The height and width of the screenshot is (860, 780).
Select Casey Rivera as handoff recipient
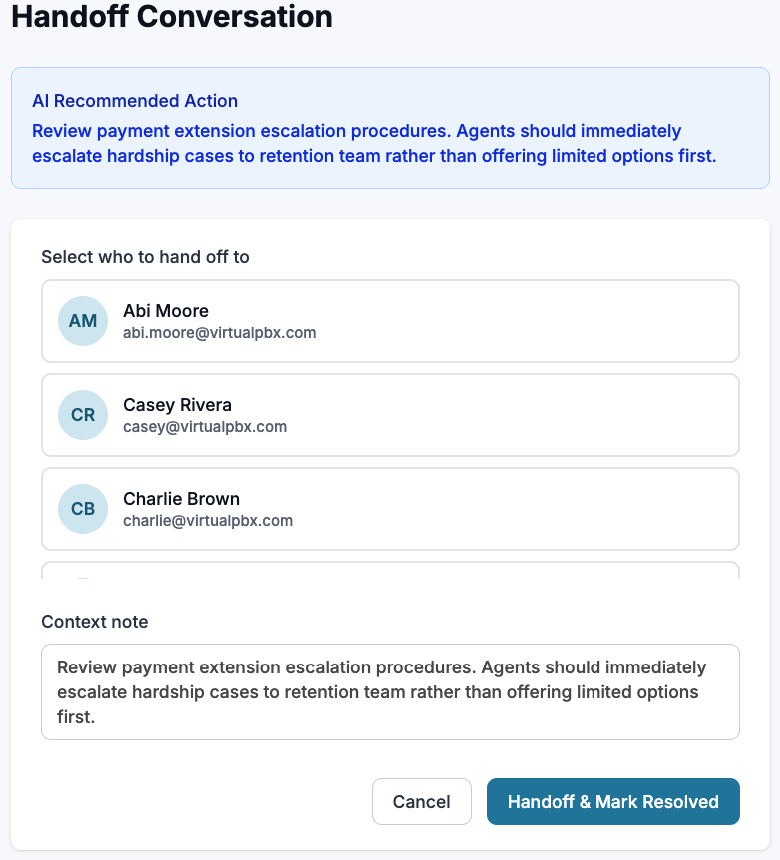(x=390, y=415)
